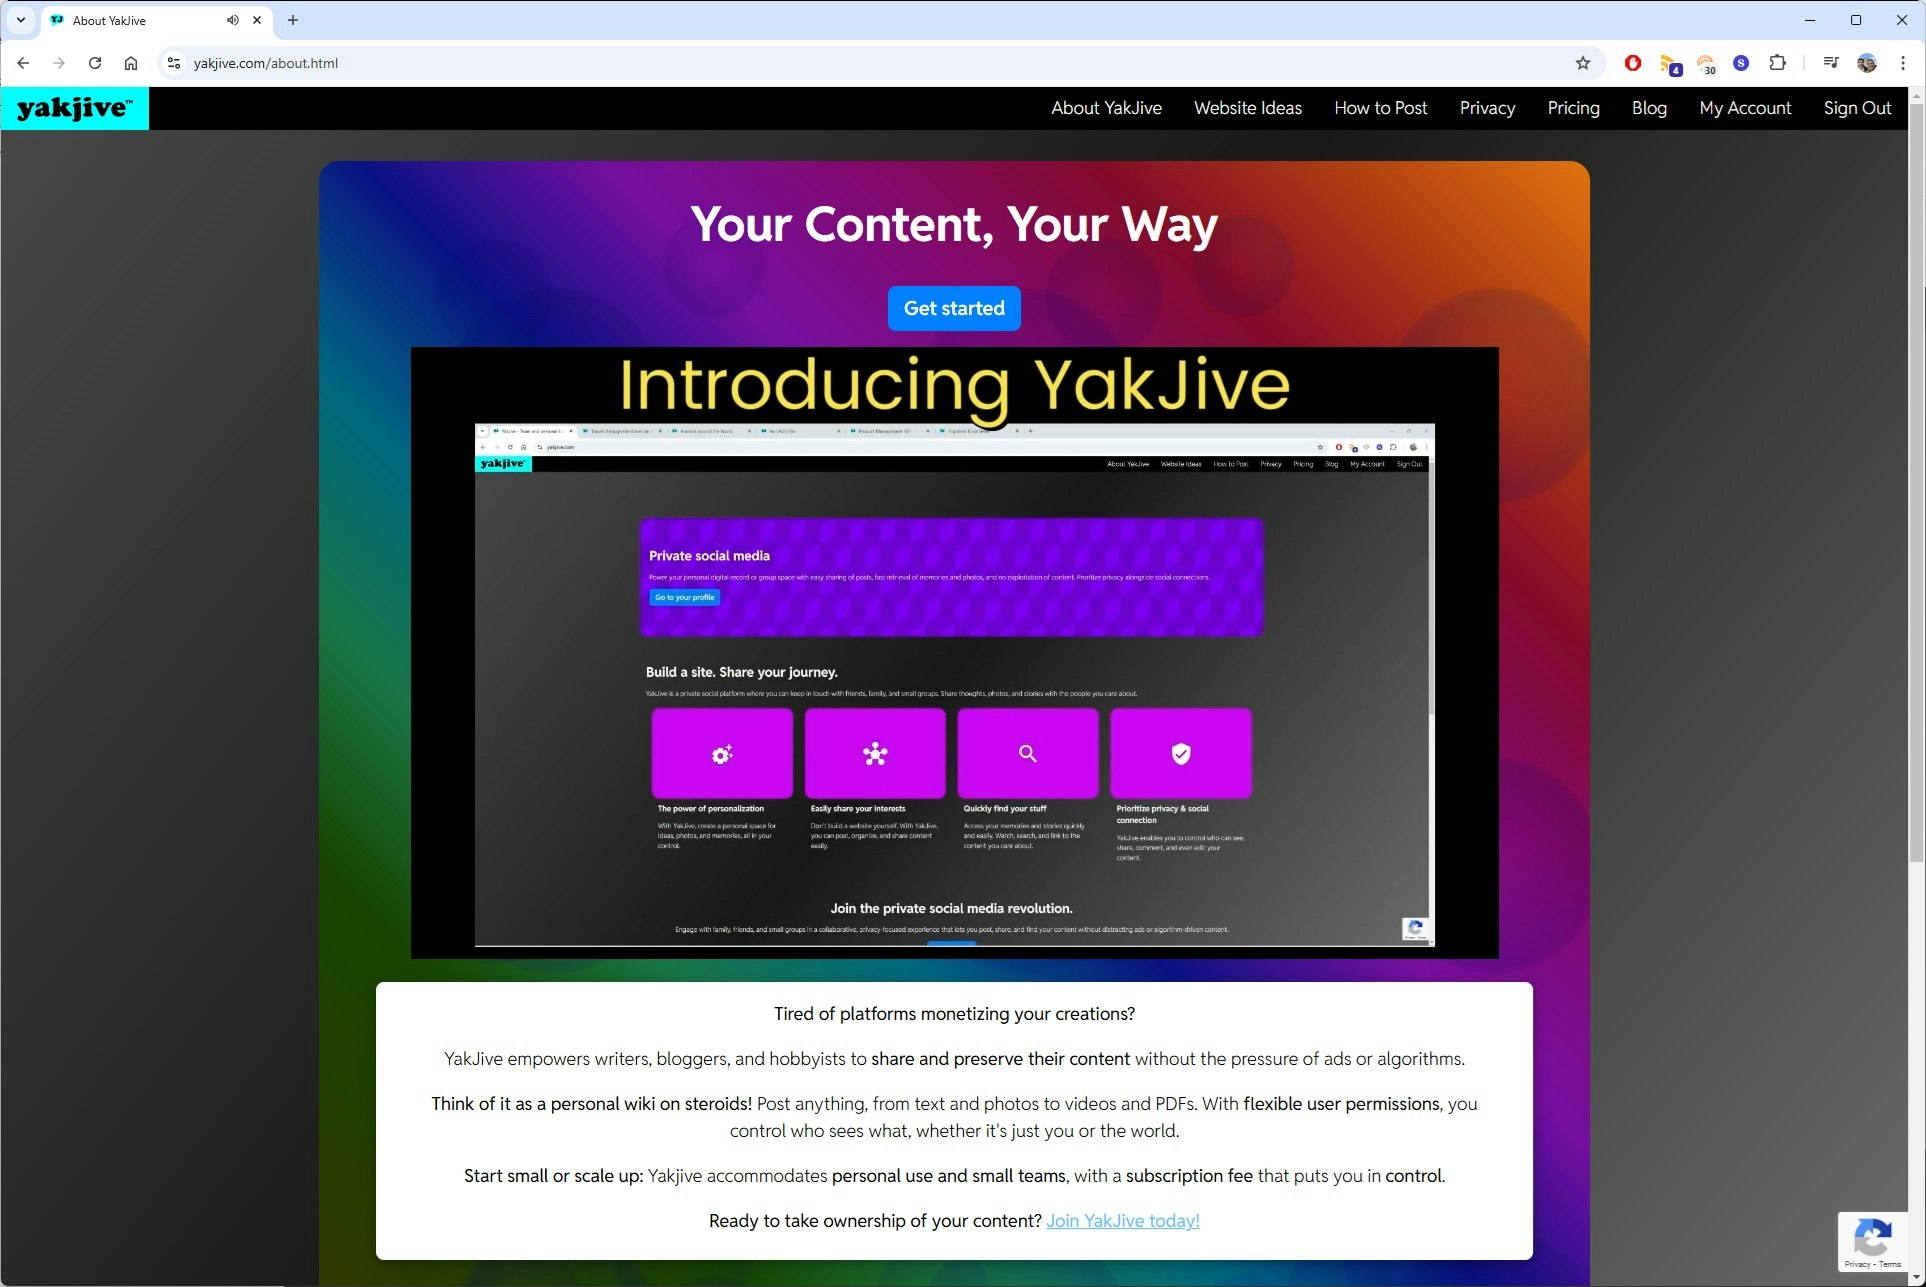This screenshot has height=1287, width=1926.
Task: Open the browser home page
Action: (131, 63)
